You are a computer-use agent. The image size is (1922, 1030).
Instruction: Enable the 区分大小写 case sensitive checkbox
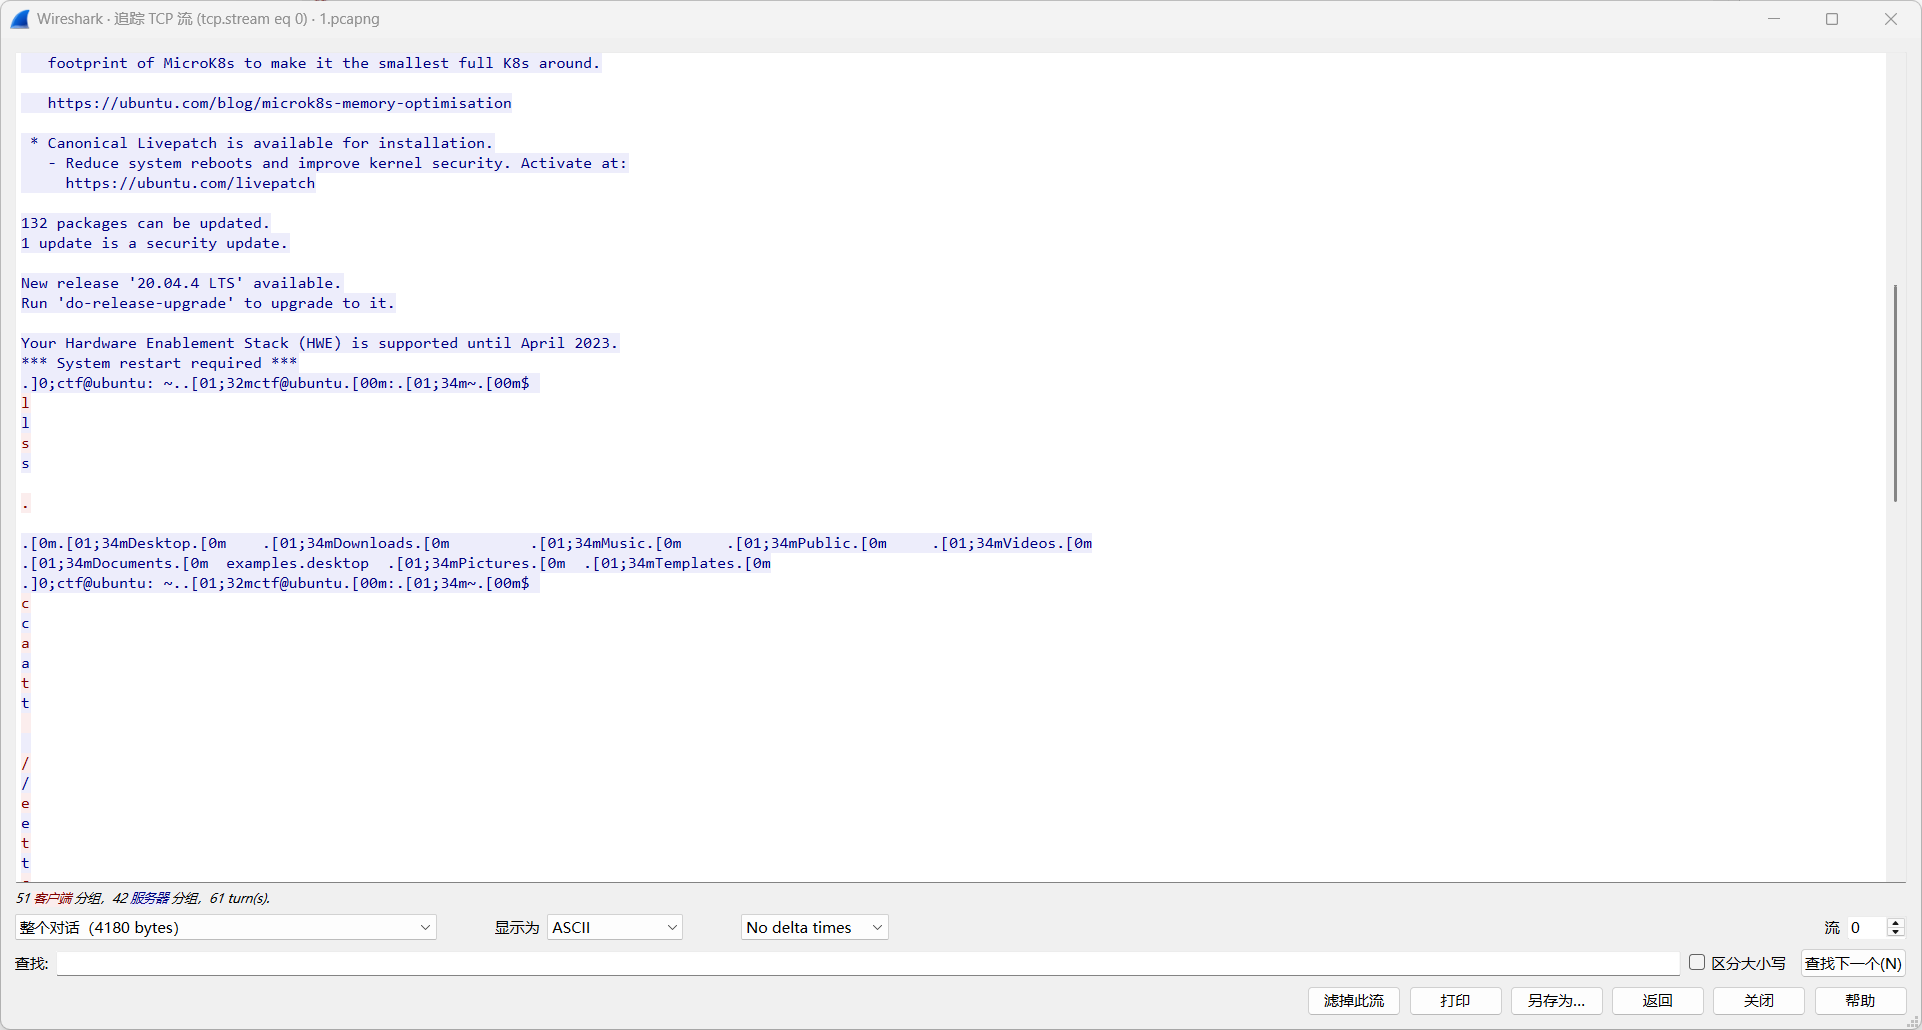[x=1697, y=962]
